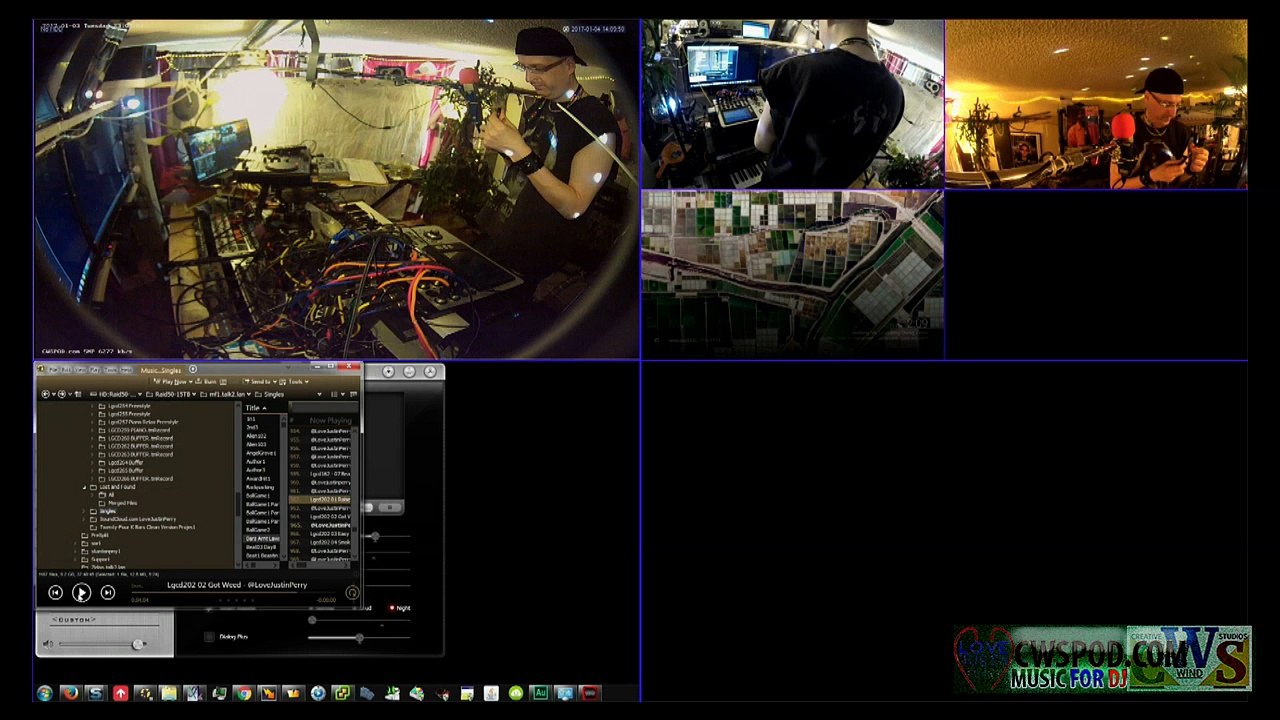Expand the Singles tree folder
The width and height of the screenshot is (1280, 720).
tap(83, 511)
